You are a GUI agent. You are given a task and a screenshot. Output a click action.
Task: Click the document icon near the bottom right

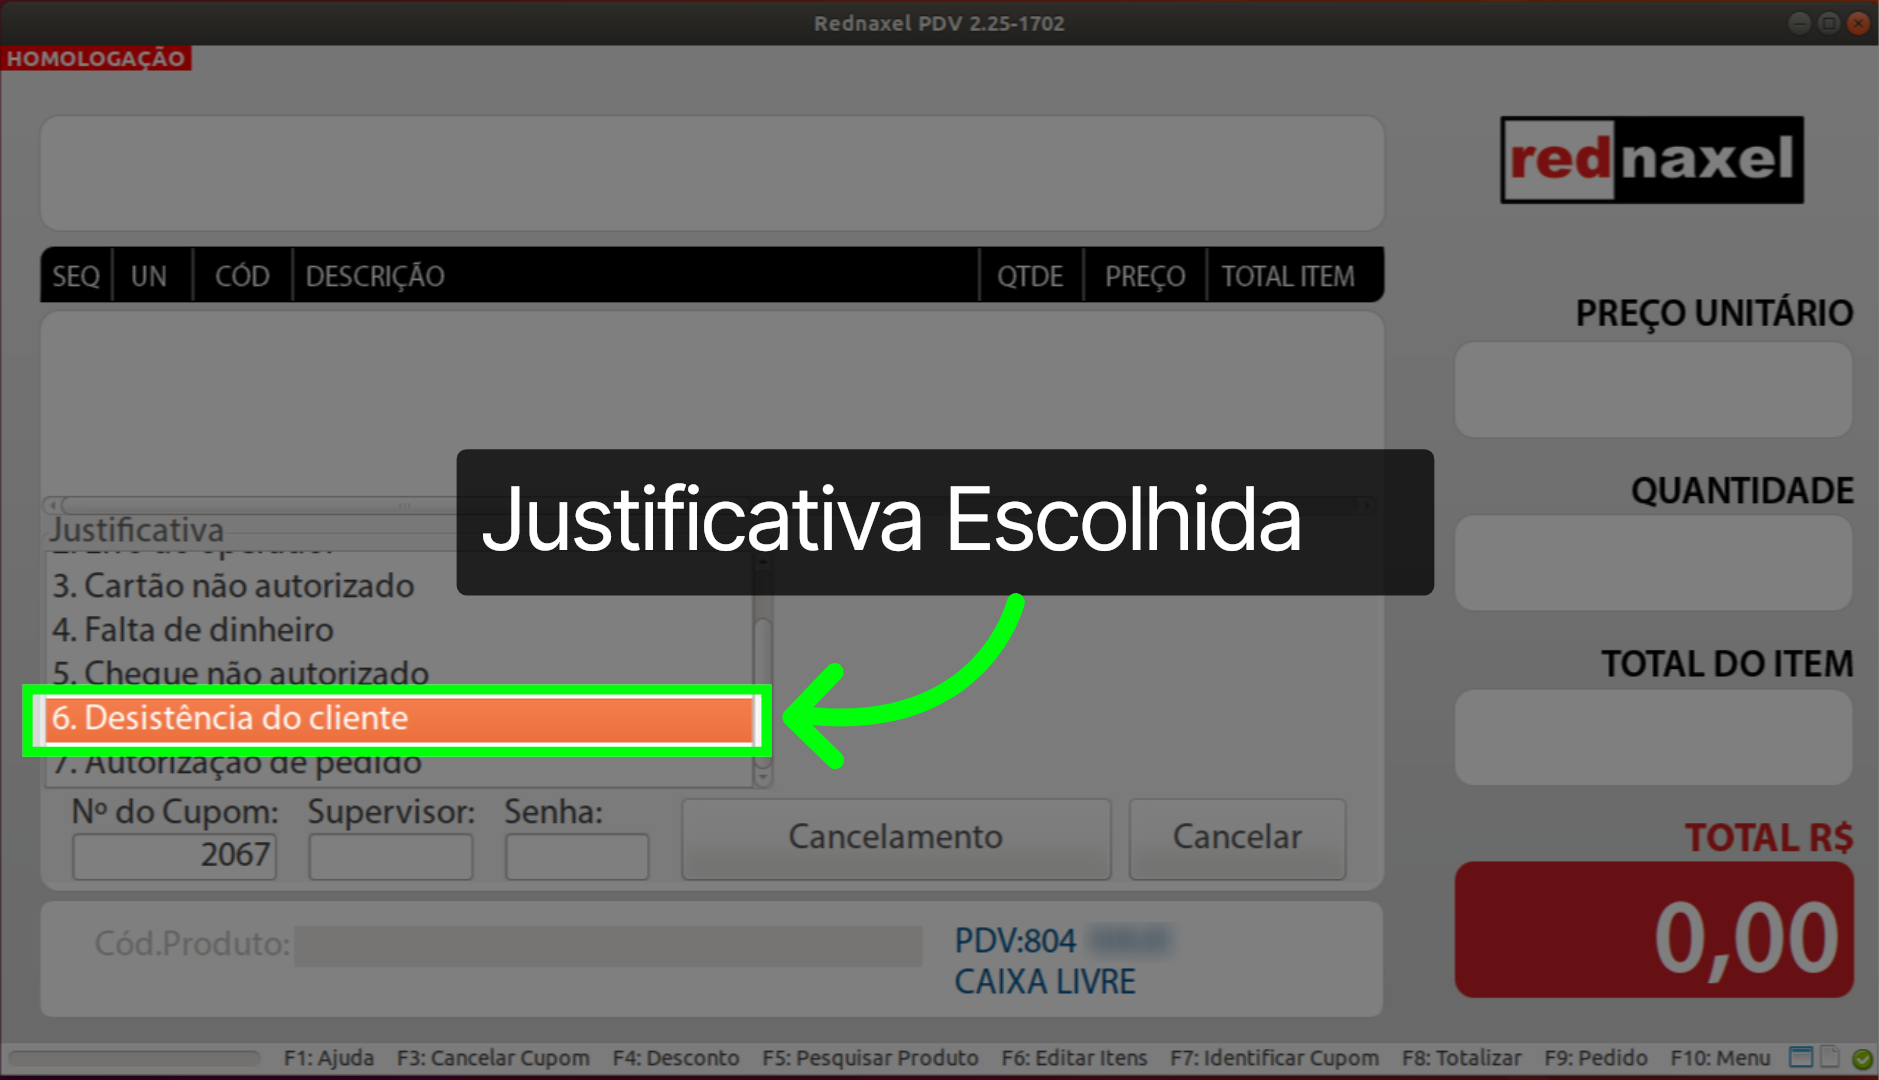coord(1828,1056)
